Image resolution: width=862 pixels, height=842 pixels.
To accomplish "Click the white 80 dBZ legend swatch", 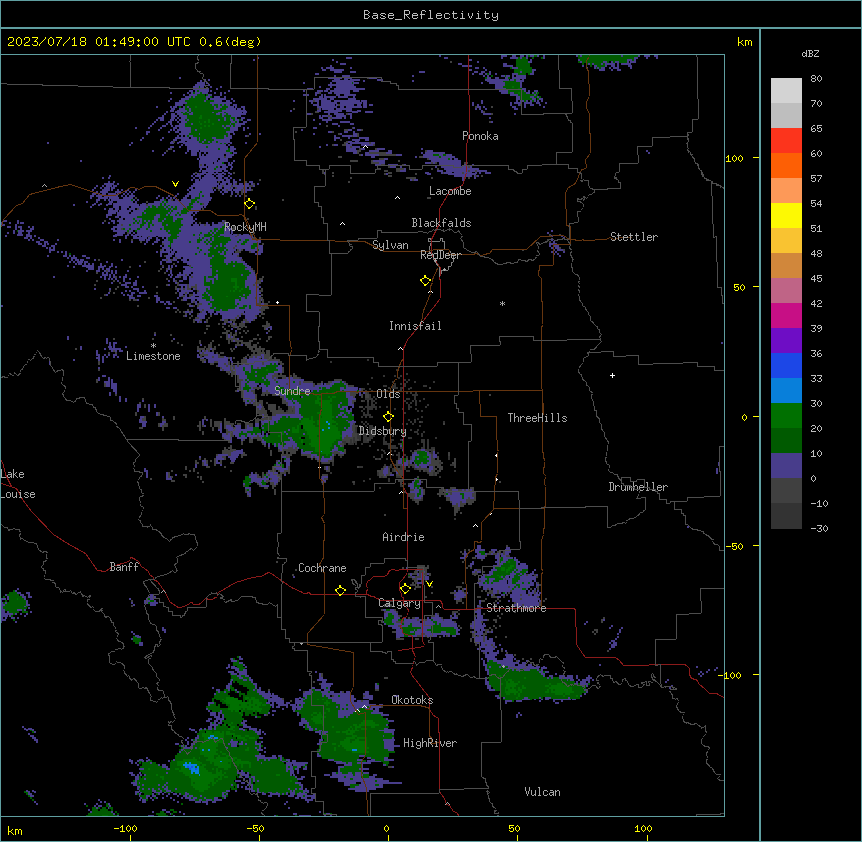I will (x=786, y=91).
